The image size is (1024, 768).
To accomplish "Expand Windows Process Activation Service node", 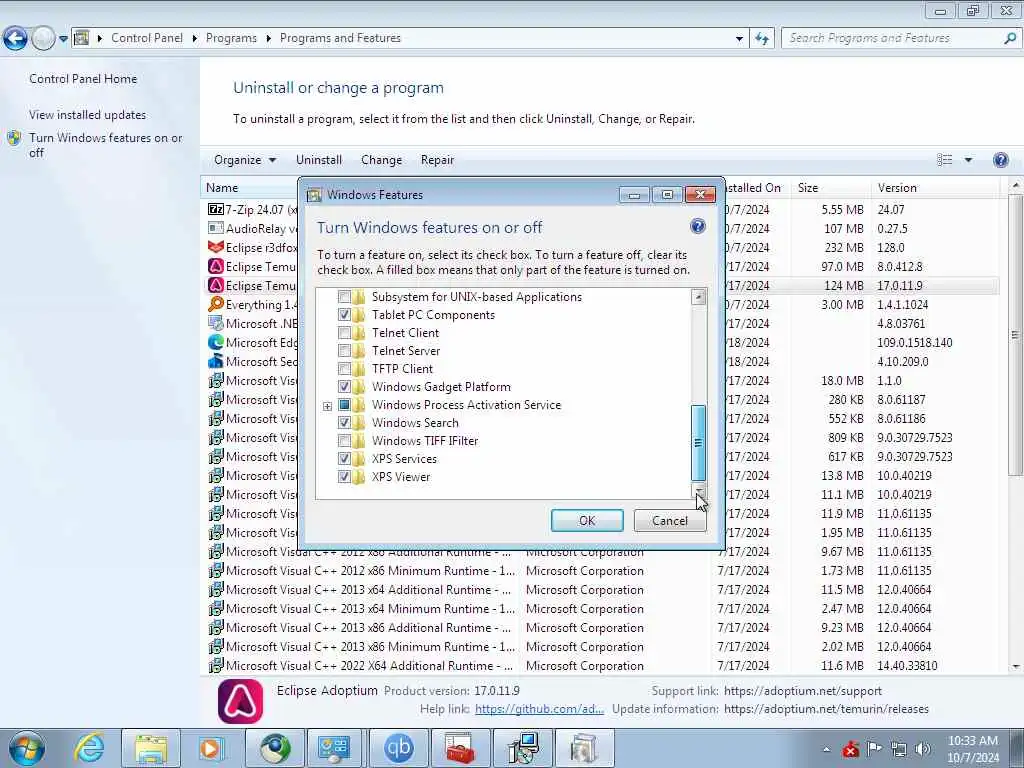I will [x=327, y=406].
